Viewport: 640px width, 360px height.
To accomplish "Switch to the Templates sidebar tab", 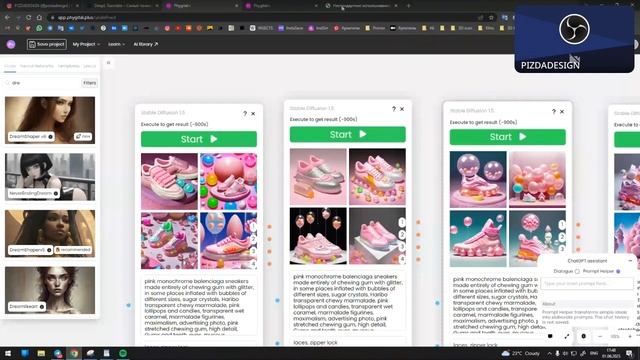I will (x=69, y=66).
